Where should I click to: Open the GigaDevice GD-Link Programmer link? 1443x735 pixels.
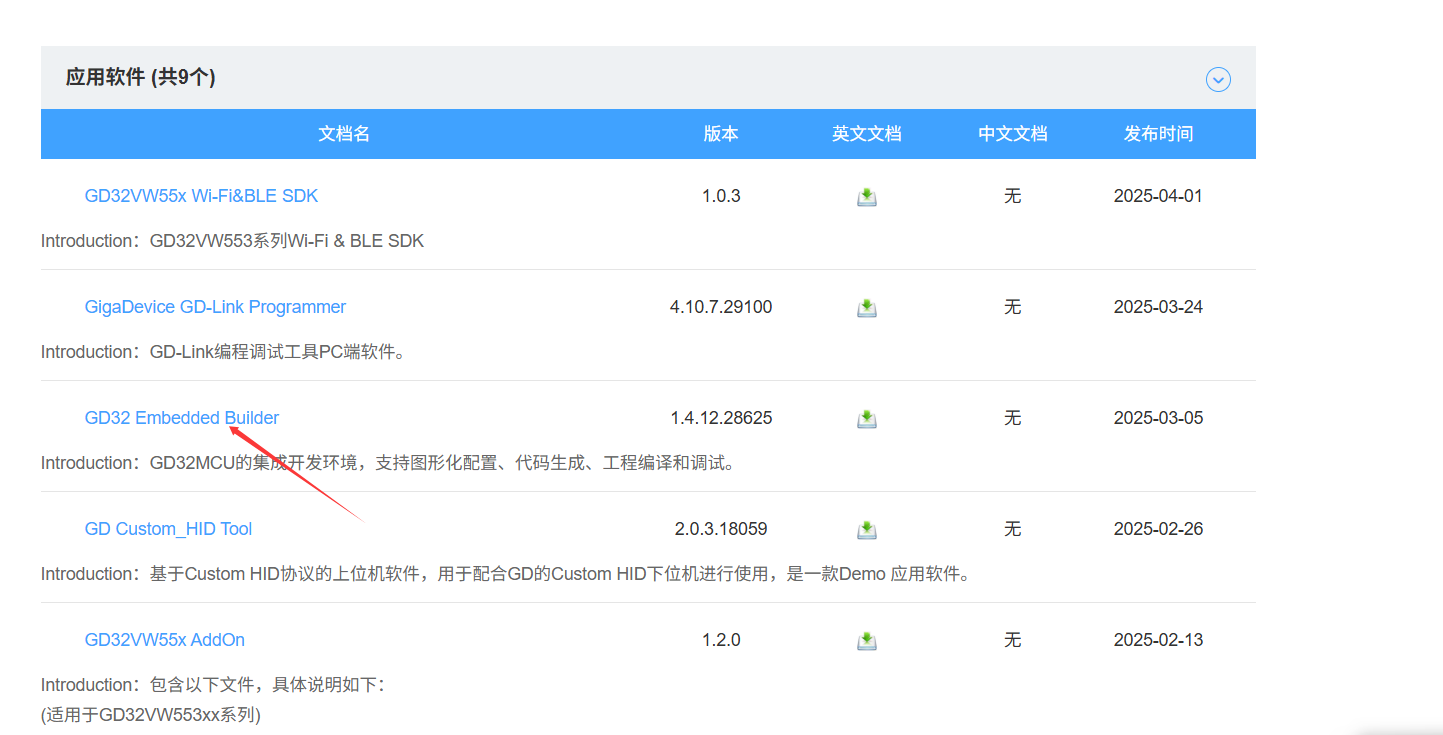click(x=215, y=307)
